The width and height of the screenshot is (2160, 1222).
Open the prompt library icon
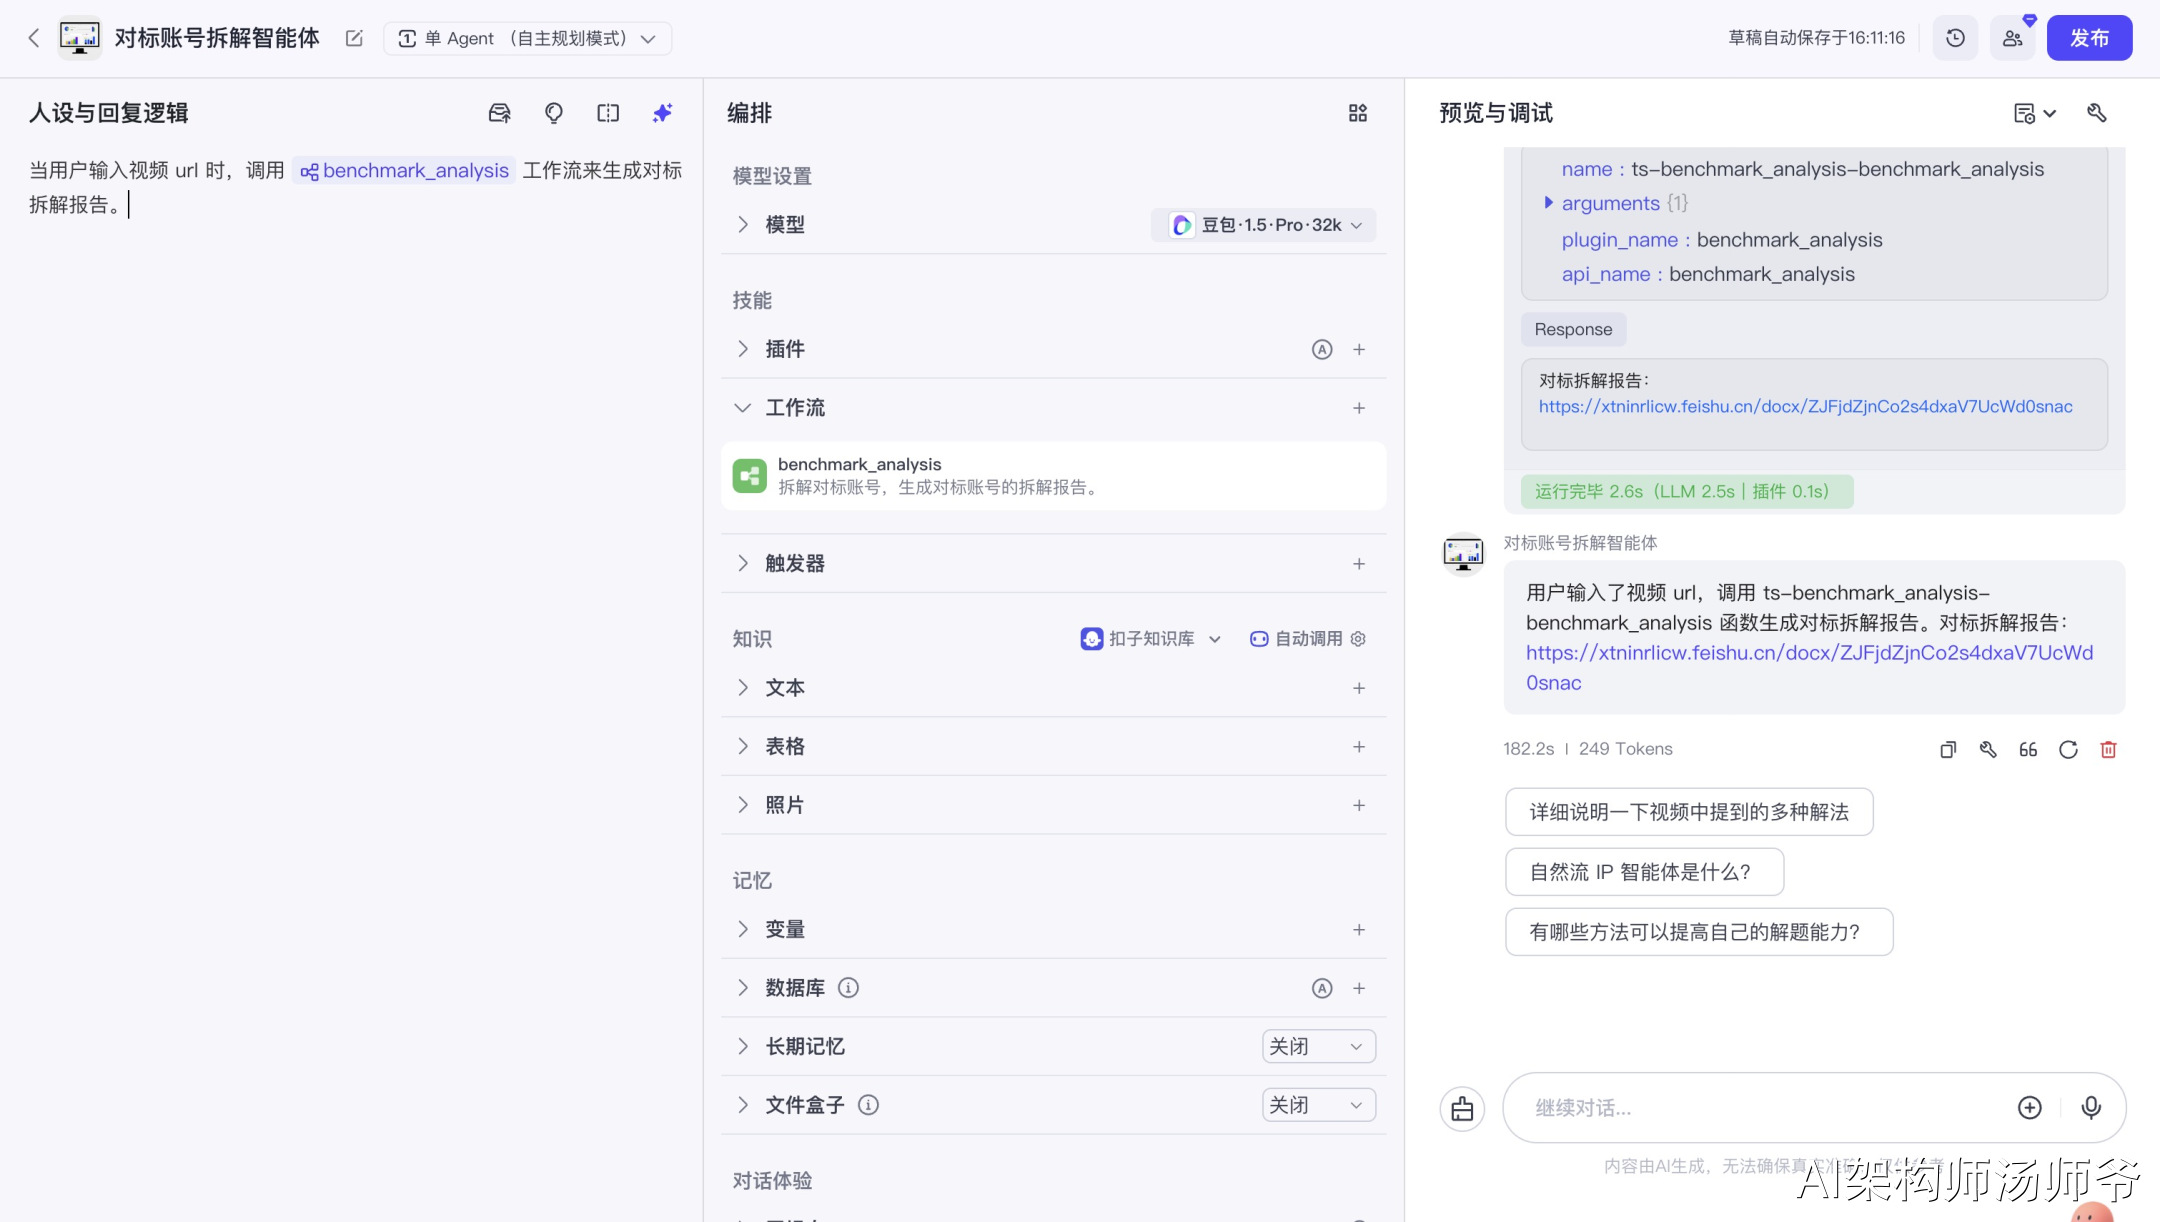click(499, 113)
